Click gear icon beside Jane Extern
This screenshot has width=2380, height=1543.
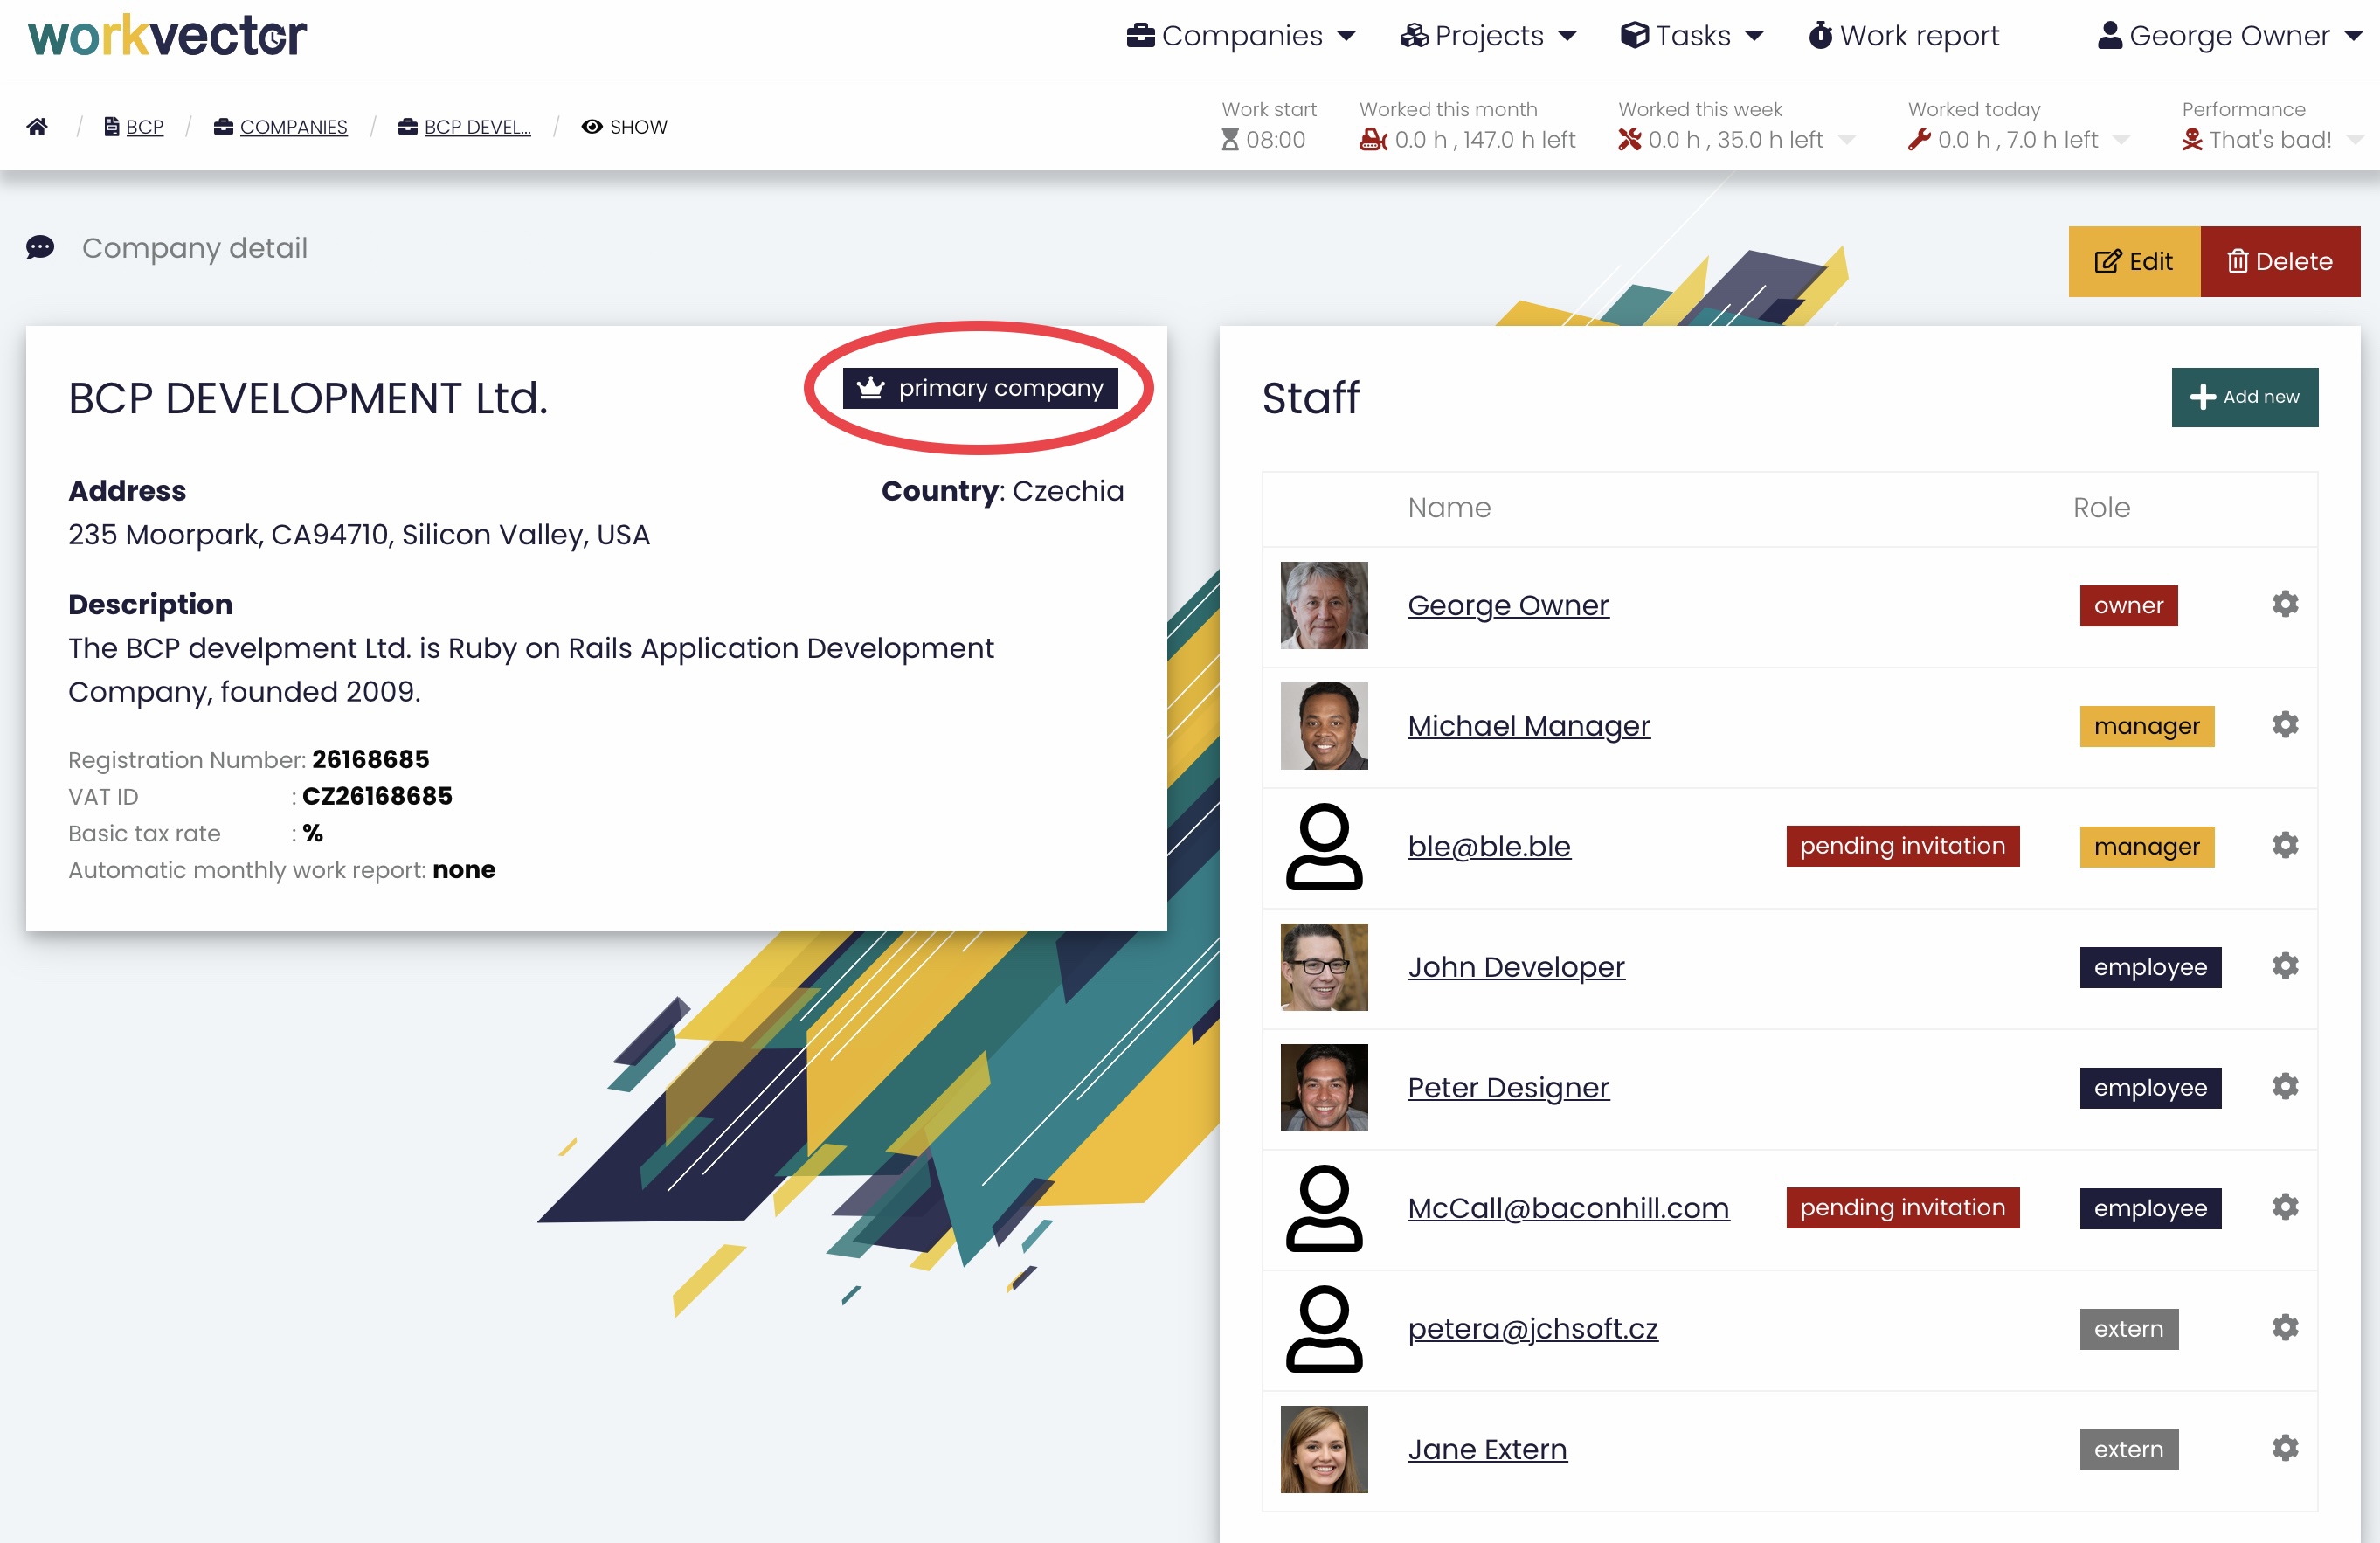[2284, 1448]
